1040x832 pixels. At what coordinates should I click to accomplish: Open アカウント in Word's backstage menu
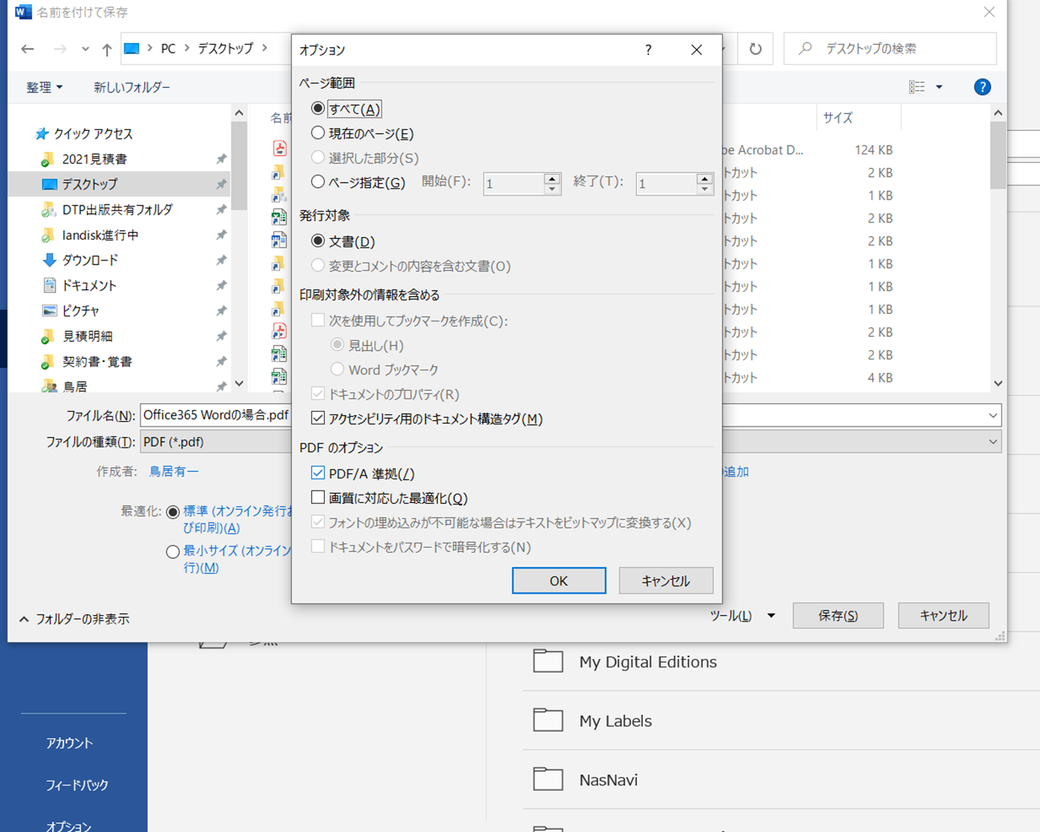click(69, 743)
